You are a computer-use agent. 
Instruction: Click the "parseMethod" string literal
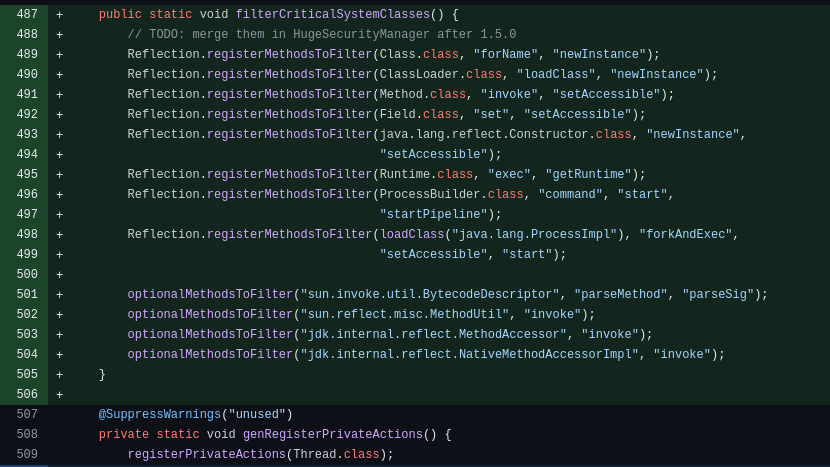point(620,294)
